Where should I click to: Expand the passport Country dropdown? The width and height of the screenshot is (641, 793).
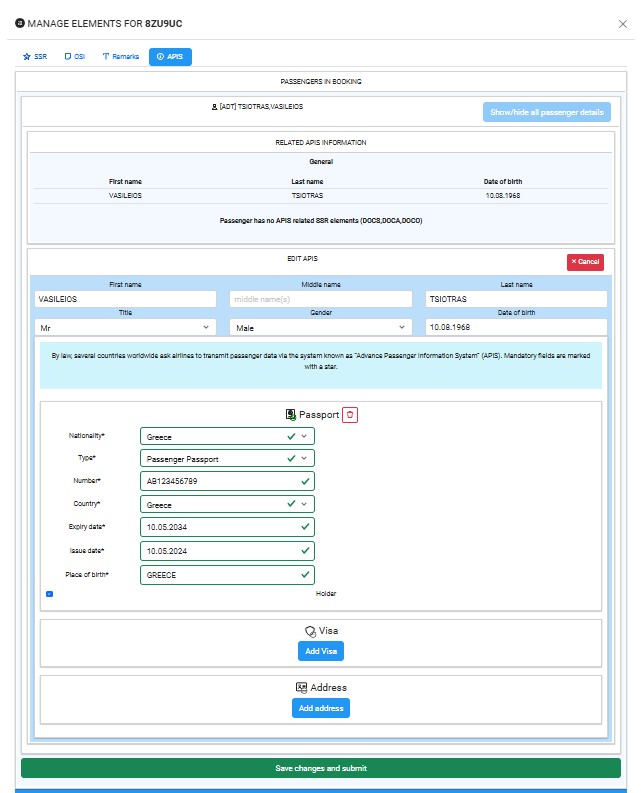[227, 504]
